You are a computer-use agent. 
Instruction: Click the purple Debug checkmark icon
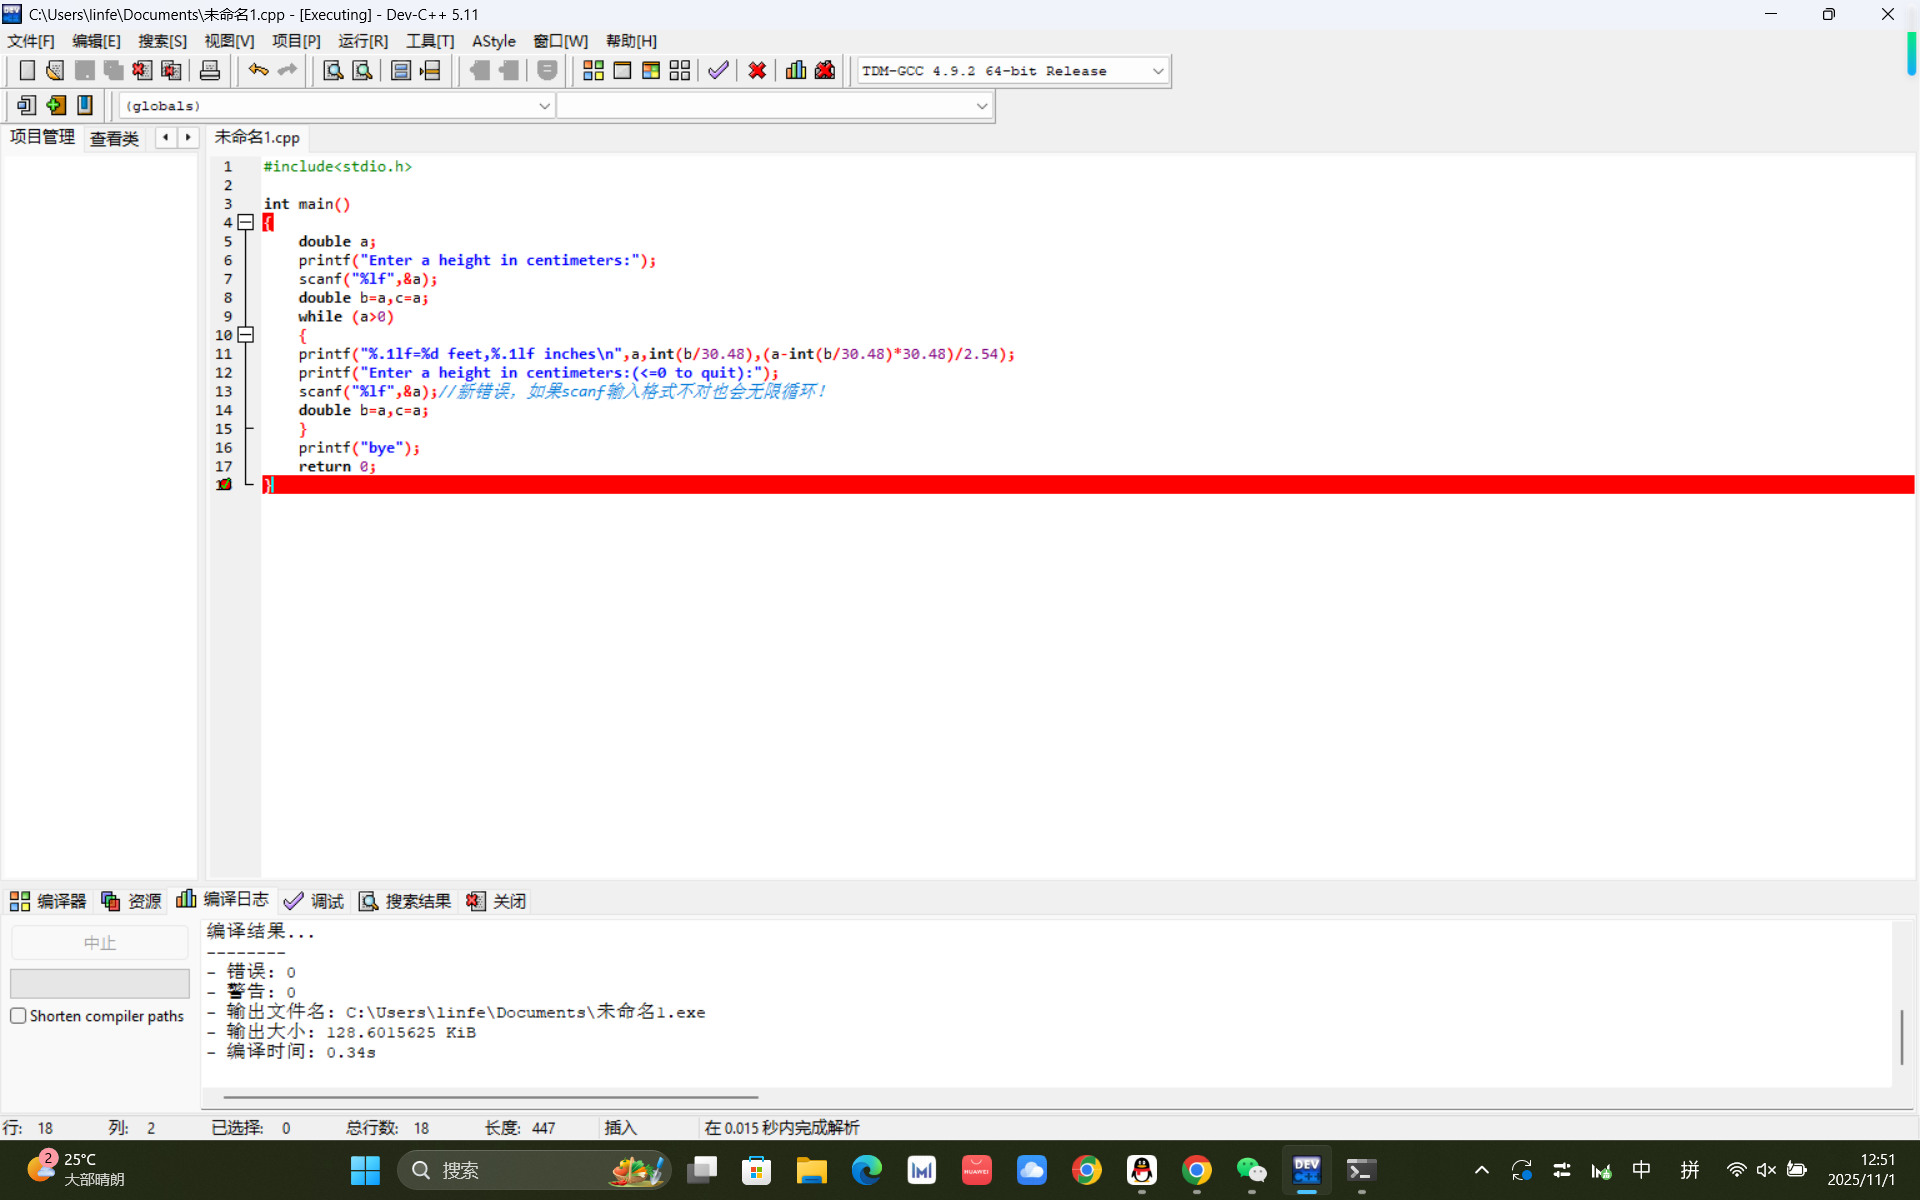point(718,70)
